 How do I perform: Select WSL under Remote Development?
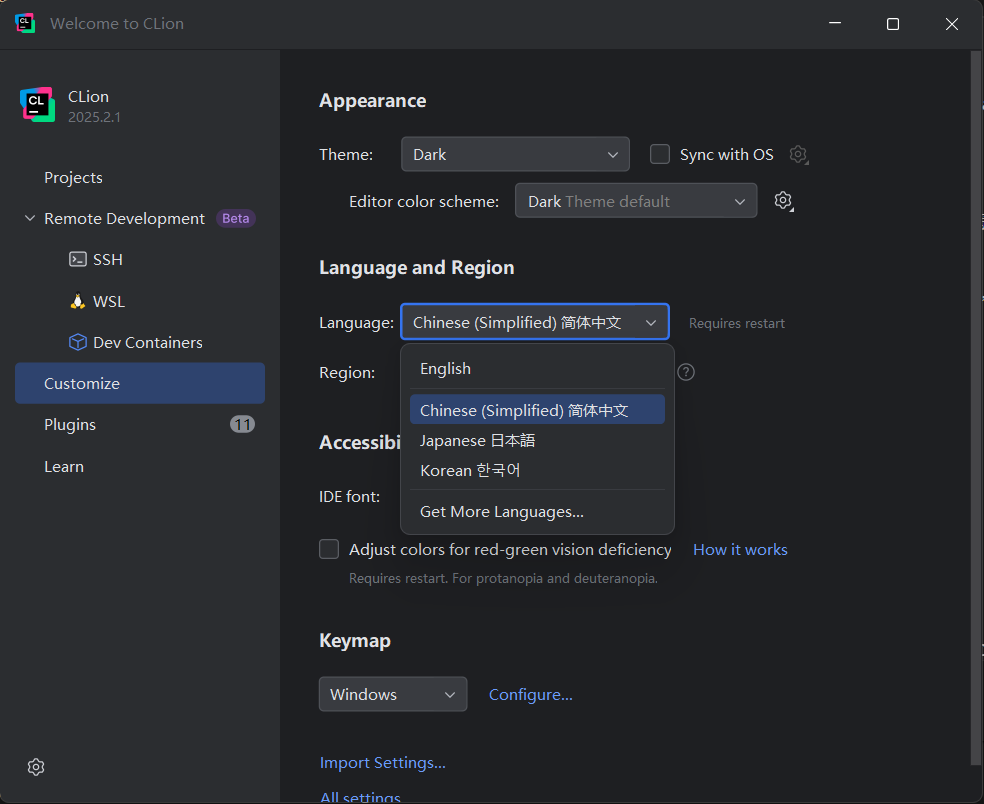[x=140, y=301]
